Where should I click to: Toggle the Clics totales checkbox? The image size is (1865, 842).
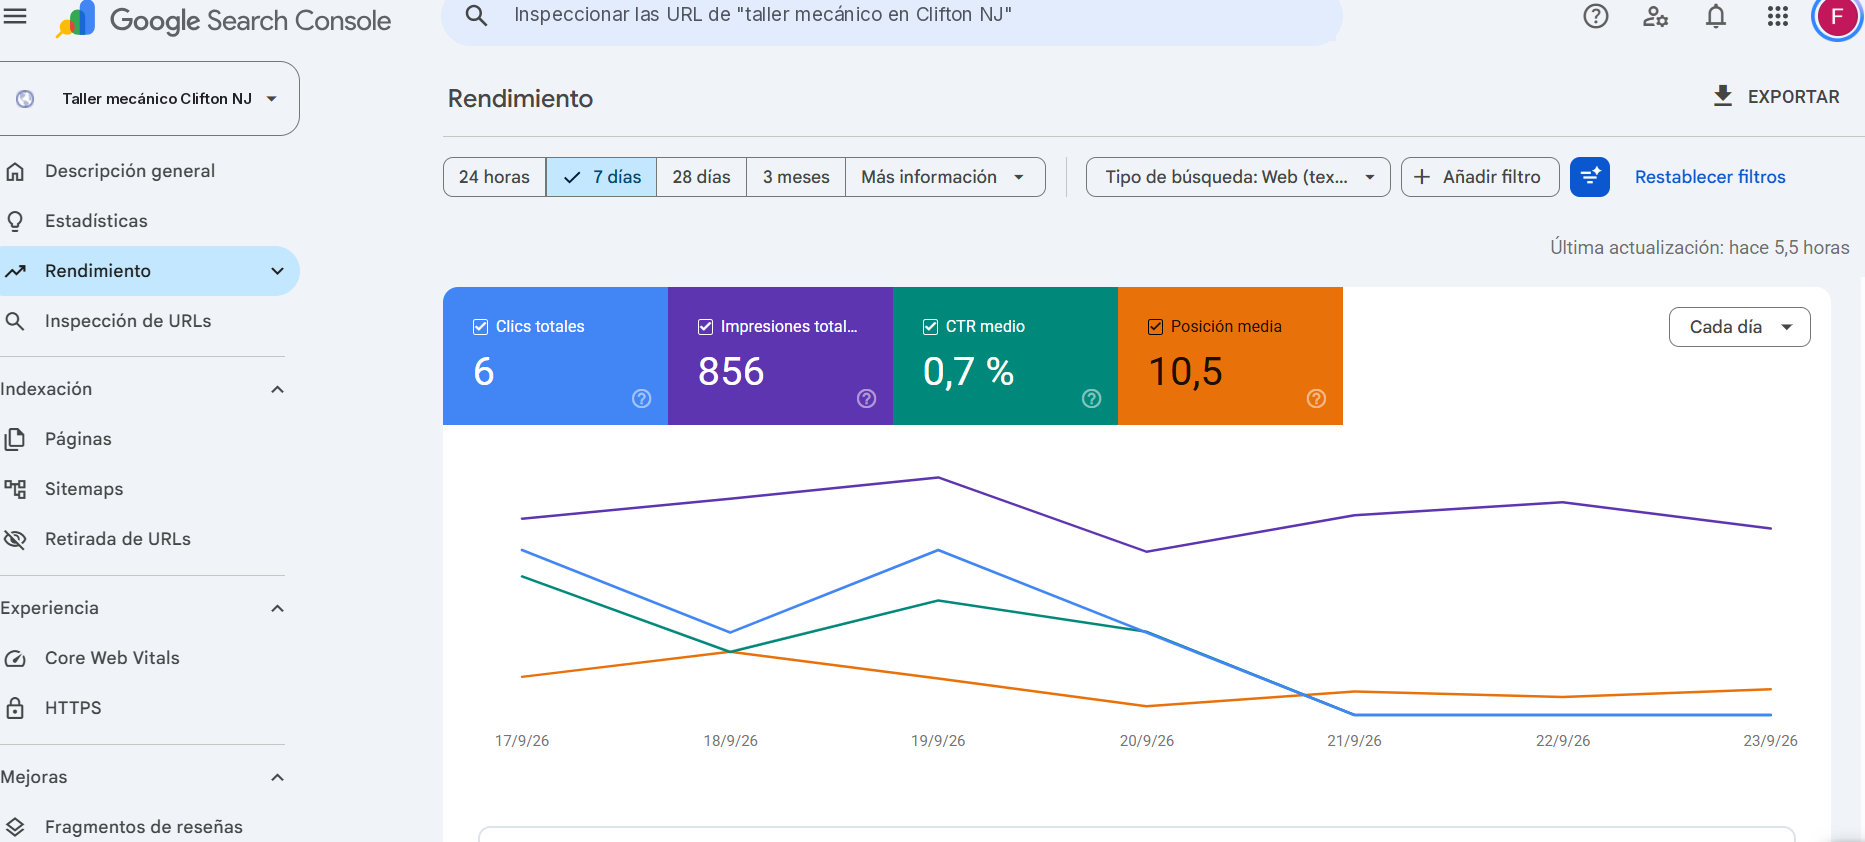click(x=480, y=327)
